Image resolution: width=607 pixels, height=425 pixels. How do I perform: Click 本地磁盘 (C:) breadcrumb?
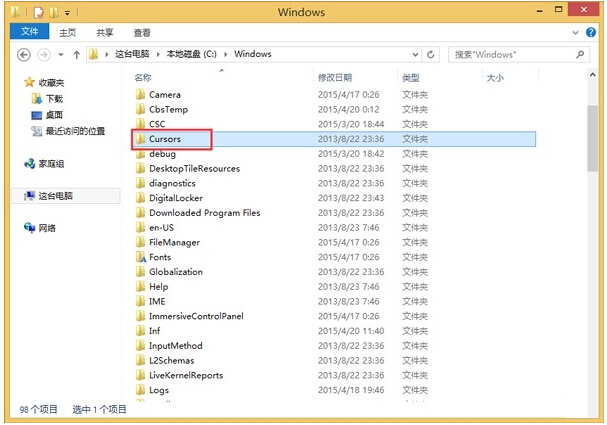192,54
